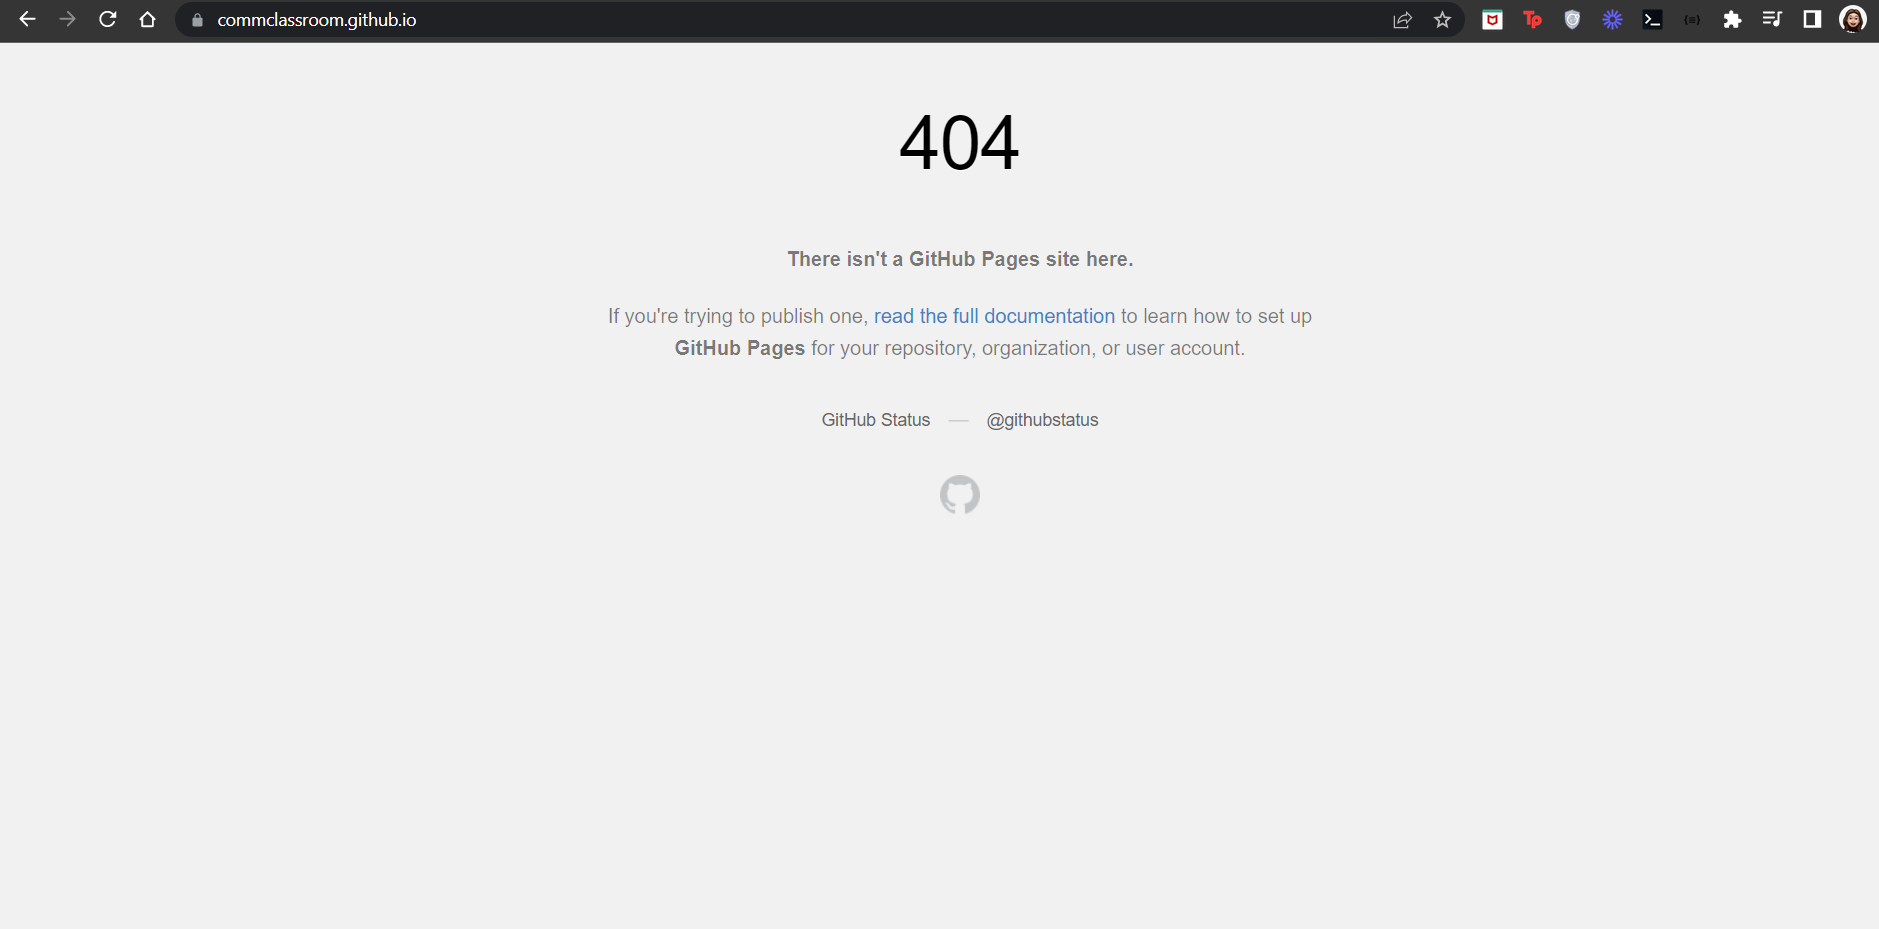Reload the current page
The width and height of the screenshot is (1879, 929).
click(x=108, y=19)
